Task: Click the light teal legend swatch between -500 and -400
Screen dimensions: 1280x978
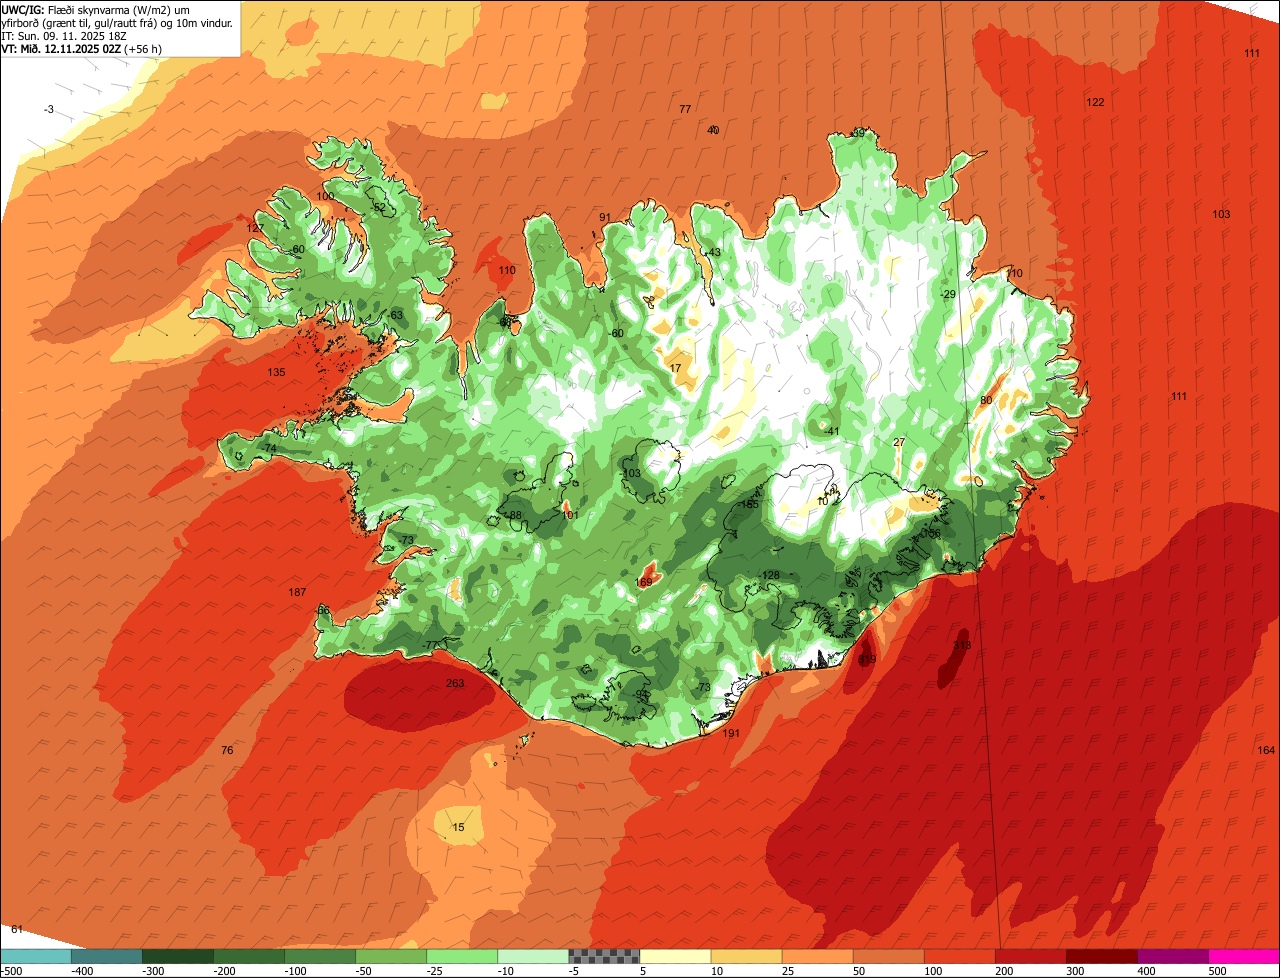Action: [35, 956]
